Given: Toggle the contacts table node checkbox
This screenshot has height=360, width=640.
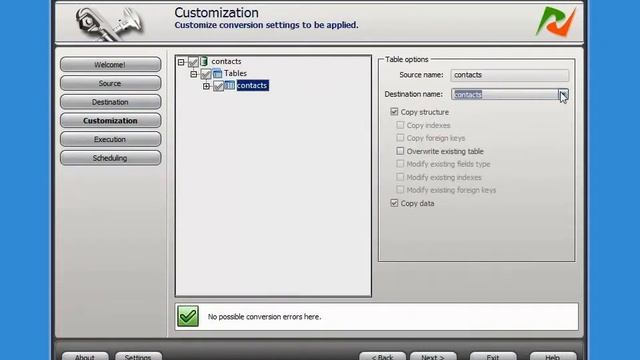Looking at the screenshot, I should coord(218,86).
